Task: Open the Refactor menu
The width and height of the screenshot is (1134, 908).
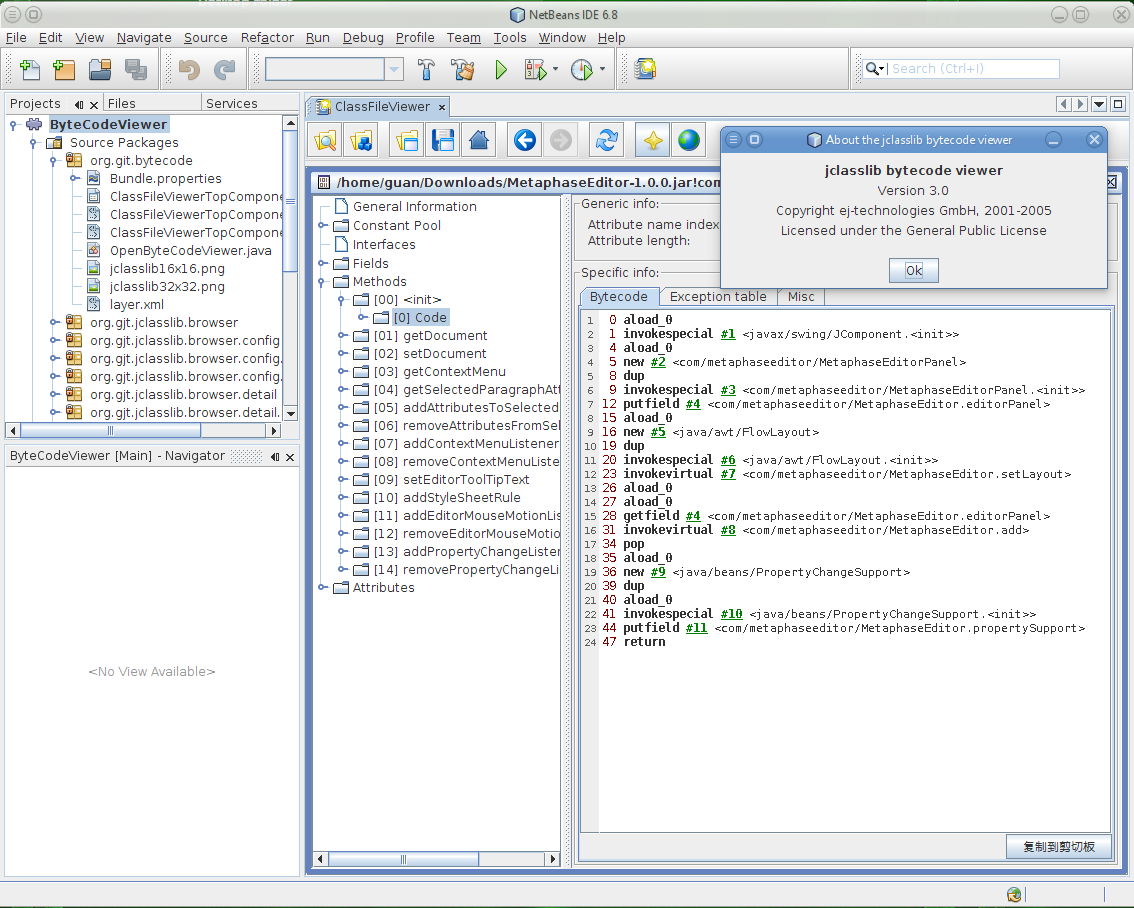Action: (x=267, y=38)
